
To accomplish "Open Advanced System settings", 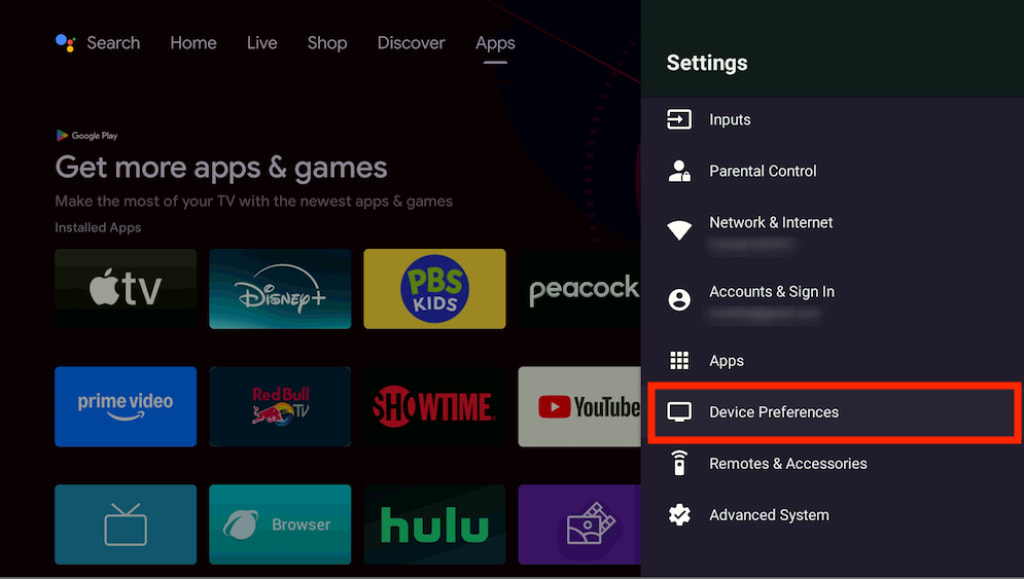I will tap(832, 515).
